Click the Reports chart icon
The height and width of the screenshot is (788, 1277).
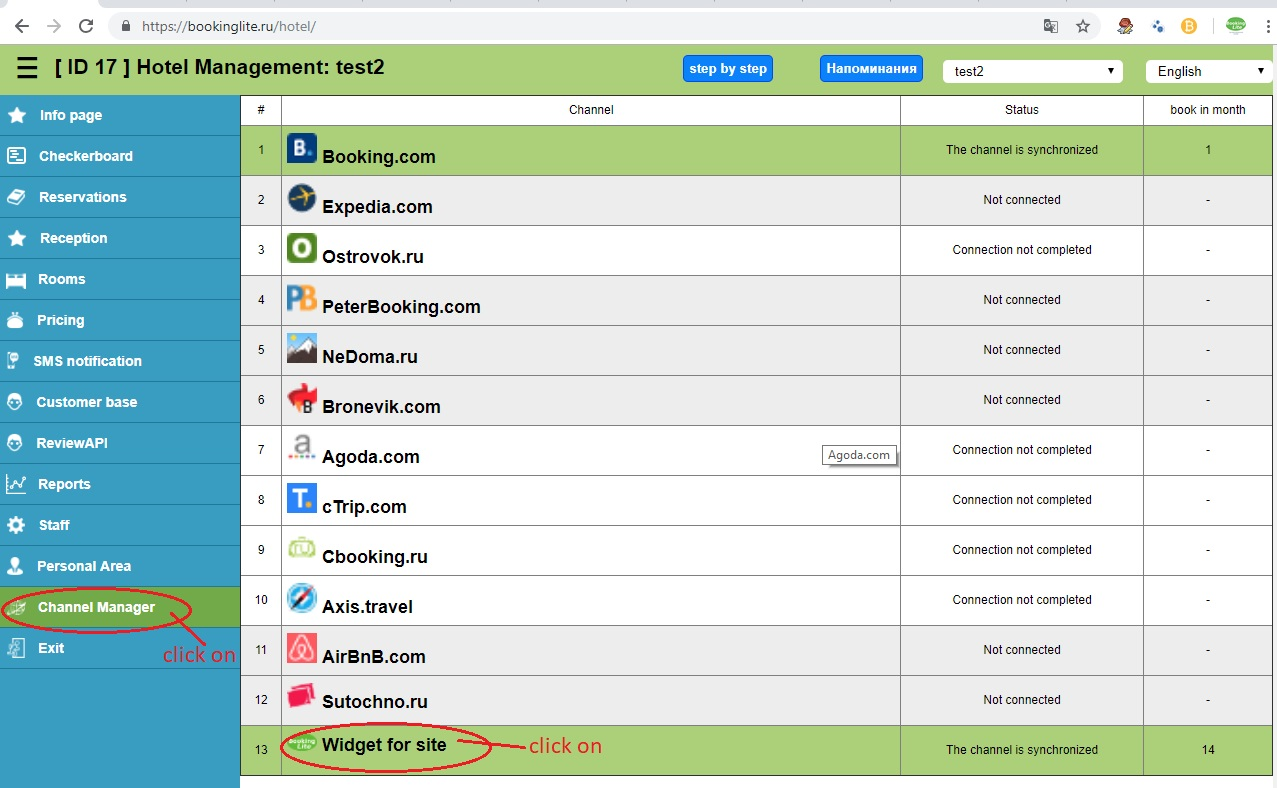pyautogui.click(x=16, y=484)
